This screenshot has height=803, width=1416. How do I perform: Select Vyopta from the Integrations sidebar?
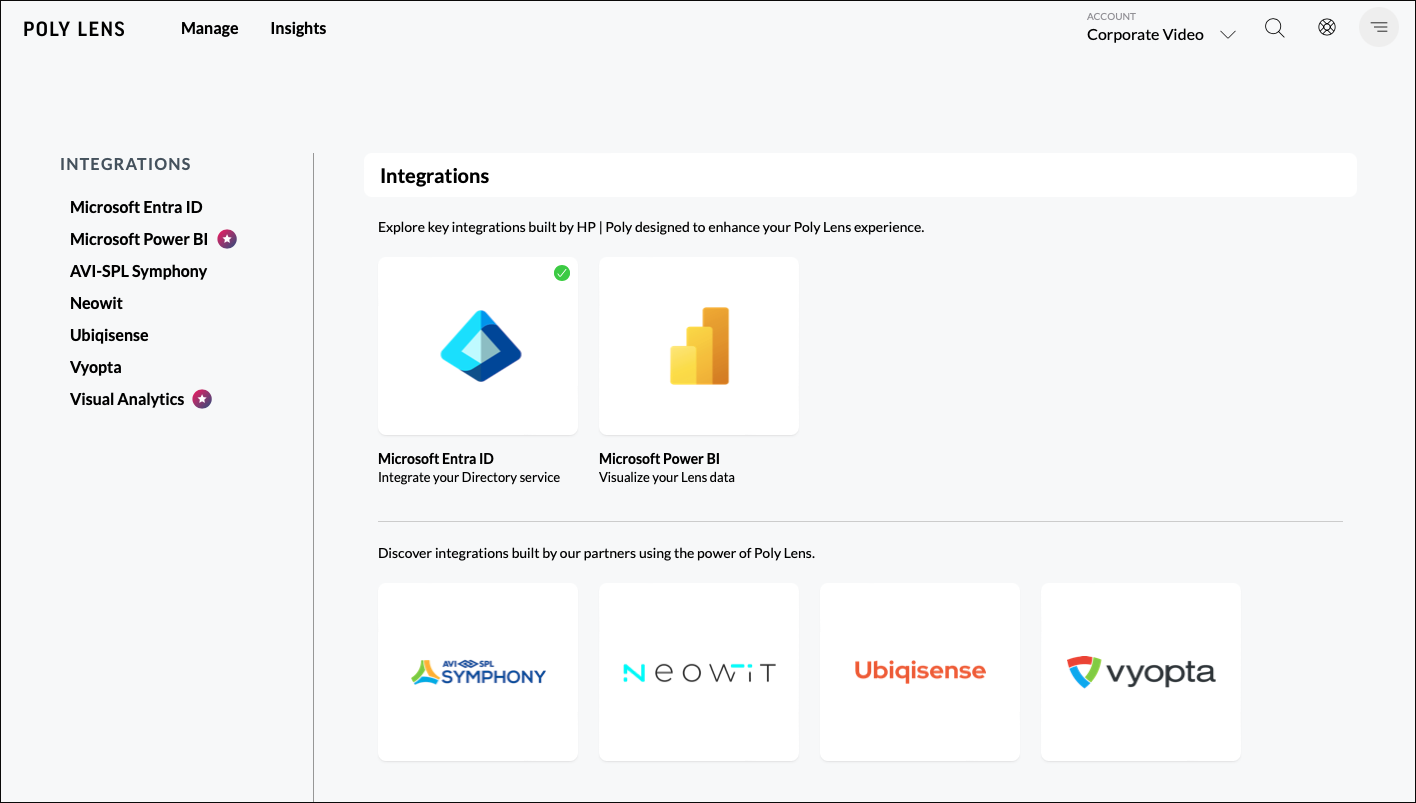pos(95,367)
